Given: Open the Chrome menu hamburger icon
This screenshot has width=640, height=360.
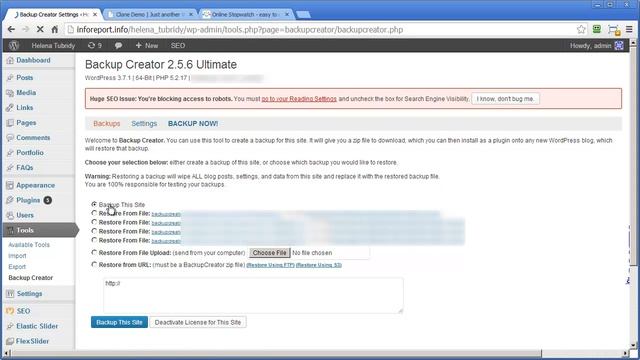Looking at the screenshot, I should pos(629,29).
